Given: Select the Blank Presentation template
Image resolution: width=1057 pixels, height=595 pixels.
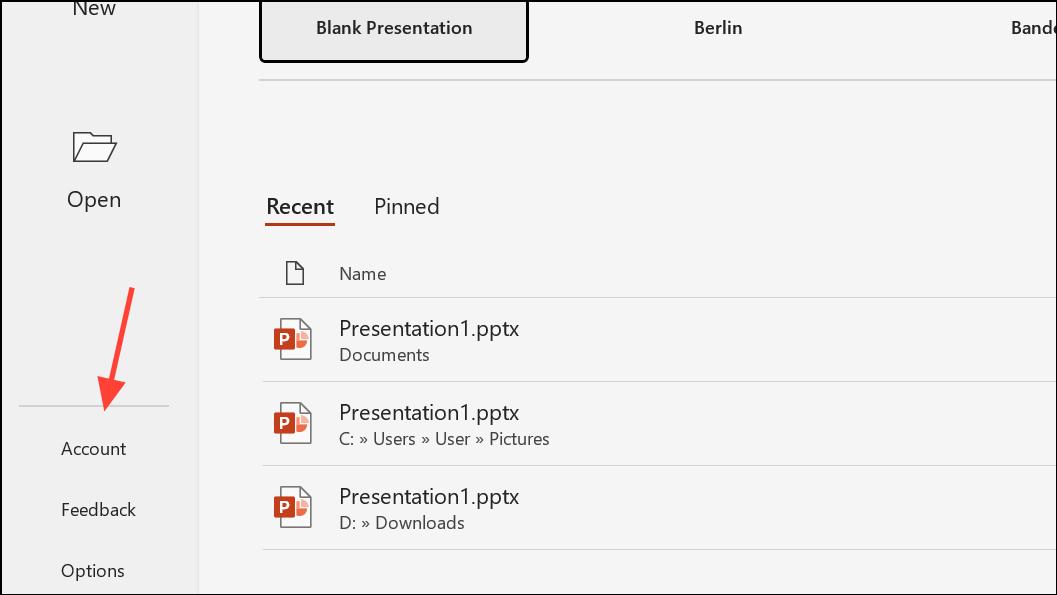Looking at the screenshot, I should (x=393, y=28).
